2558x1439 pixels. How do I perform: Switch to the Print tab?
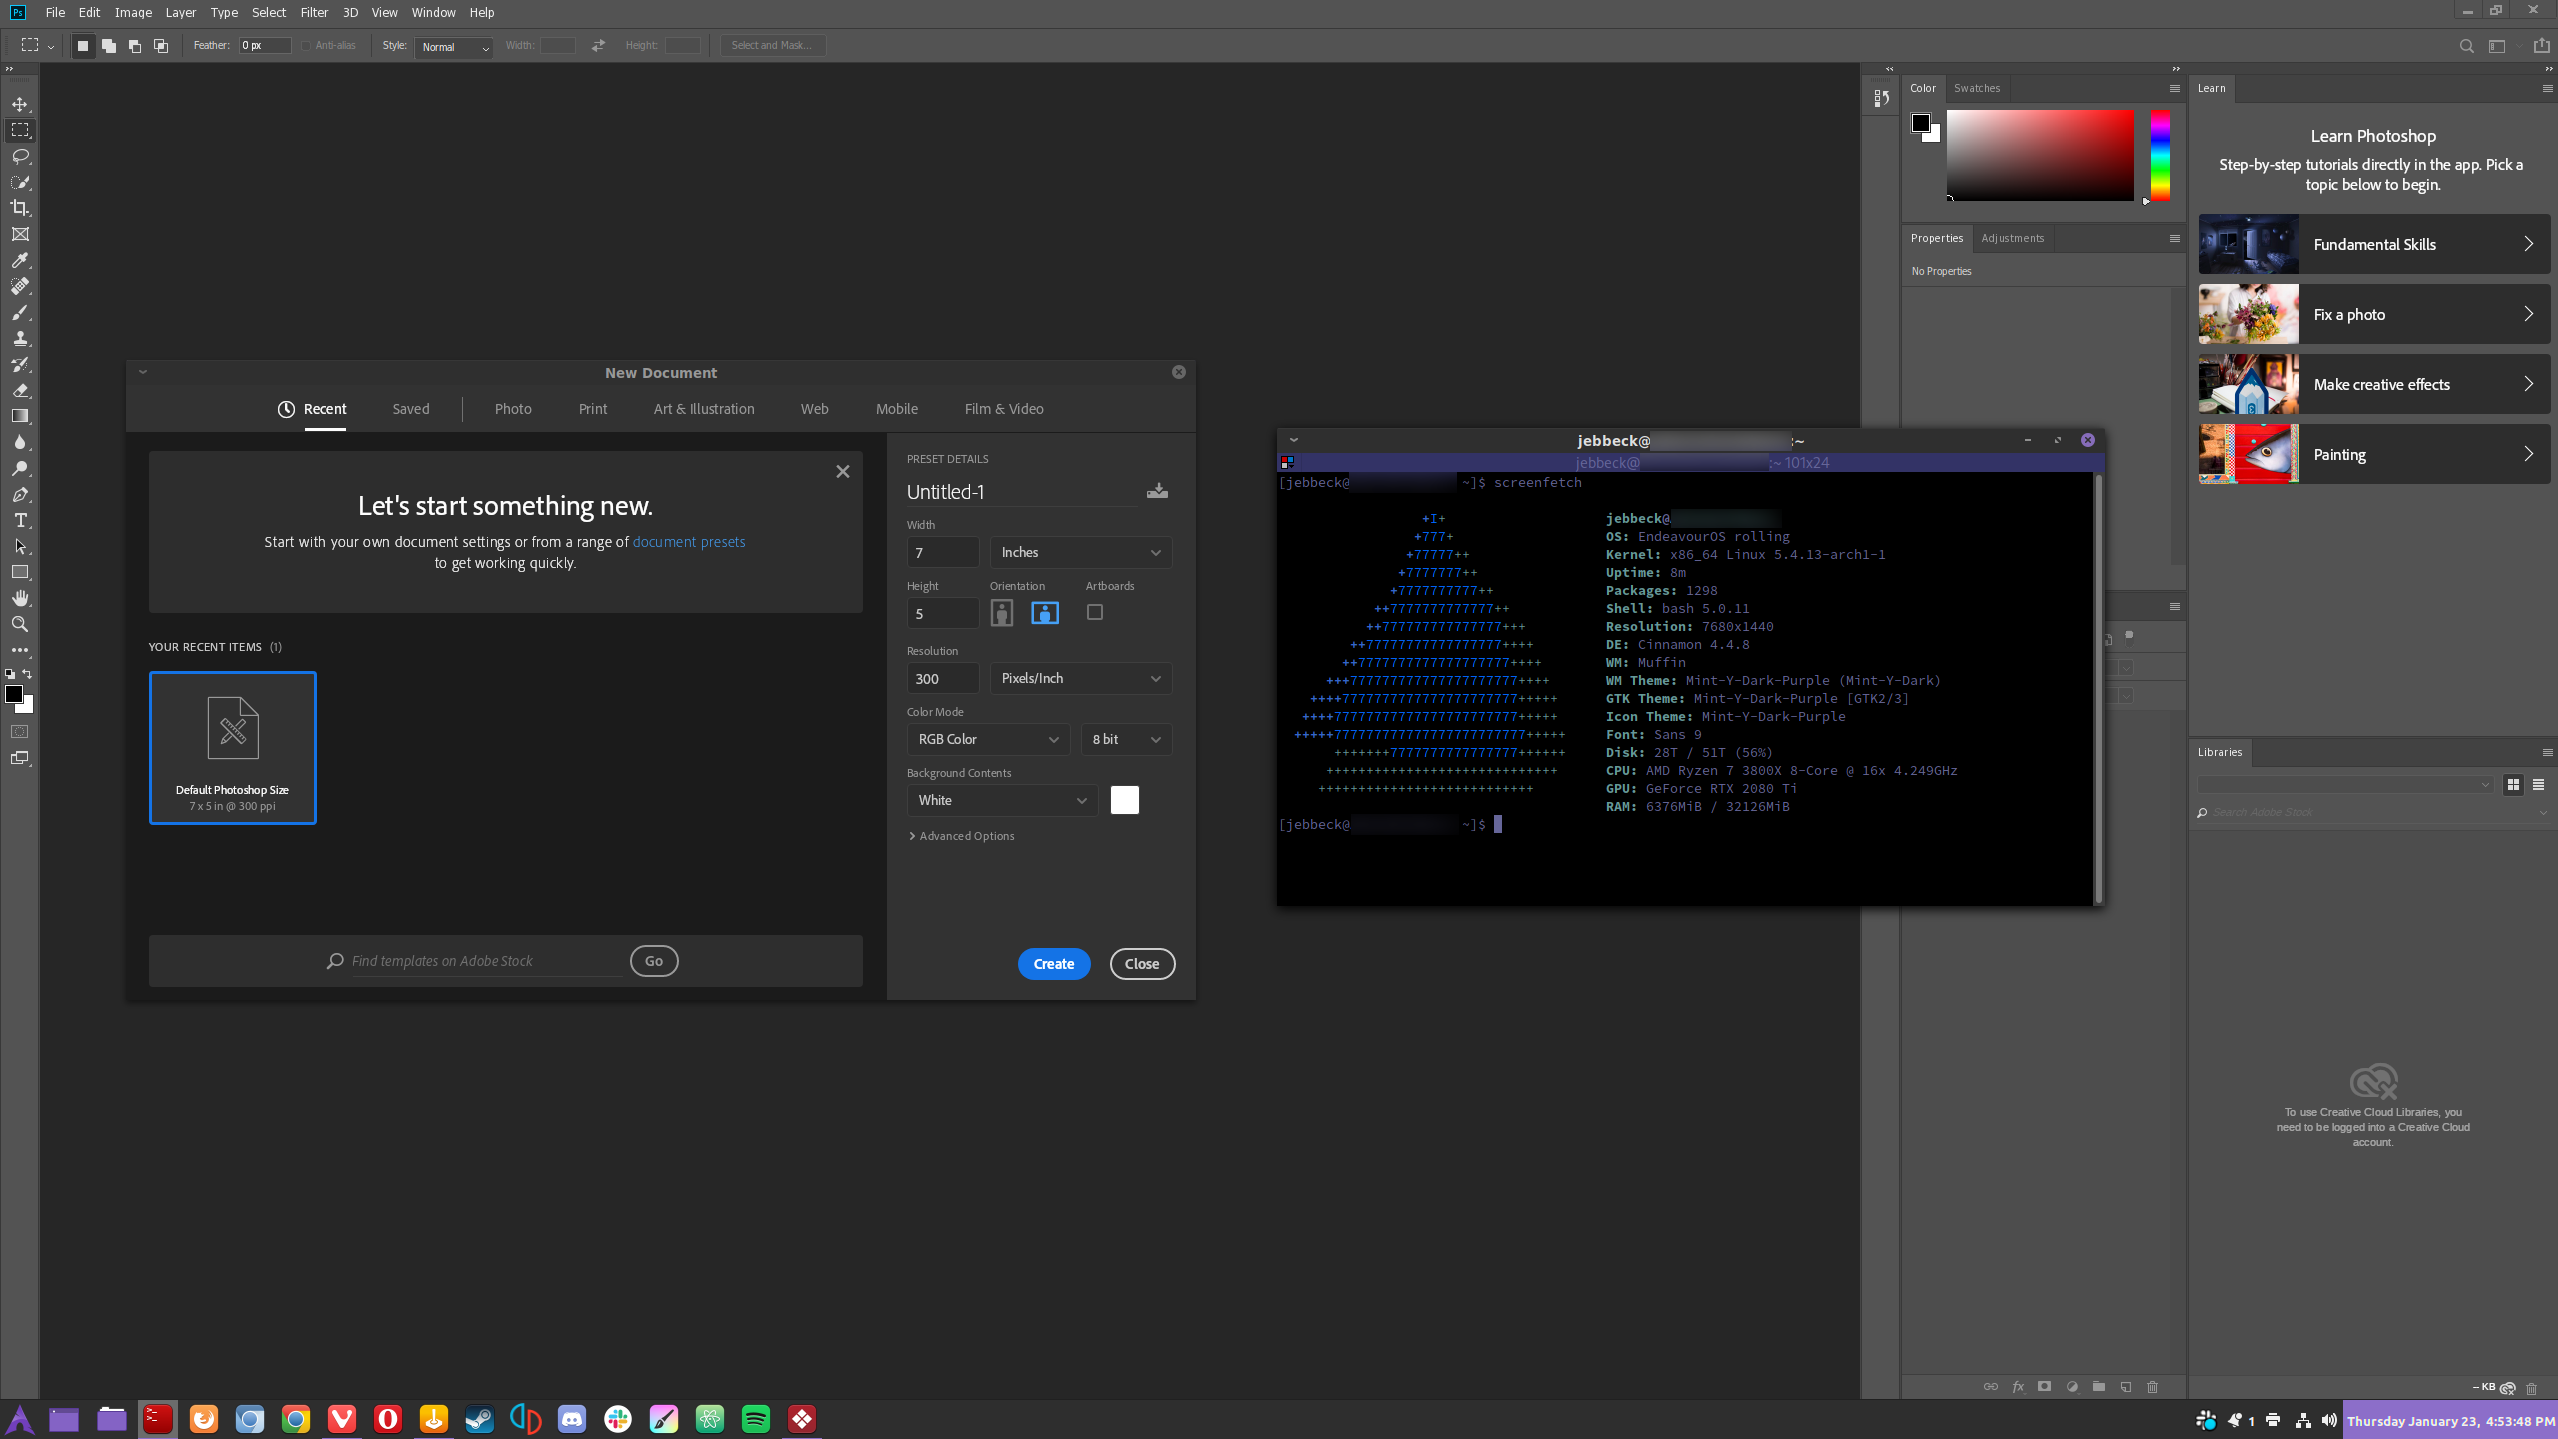(593, 409)
